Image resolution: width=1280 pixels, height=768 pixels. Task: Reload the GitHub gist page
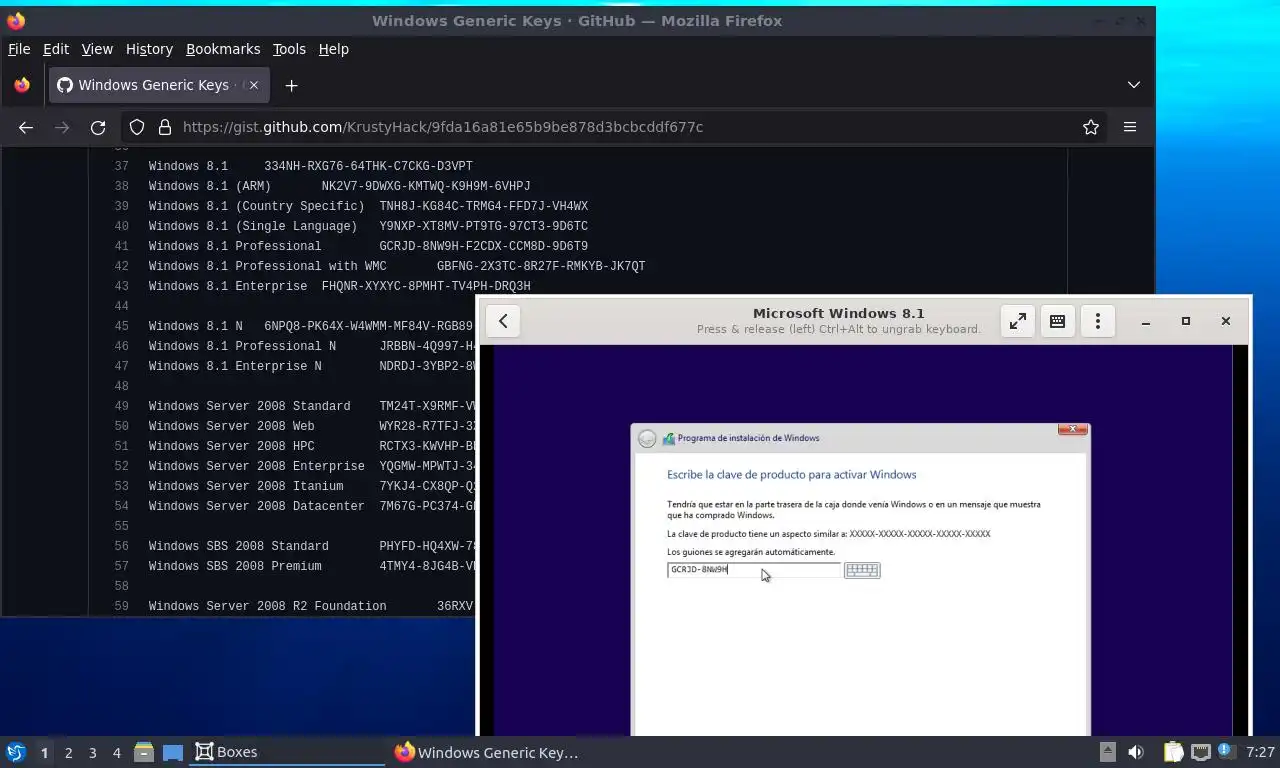point(98,127)
